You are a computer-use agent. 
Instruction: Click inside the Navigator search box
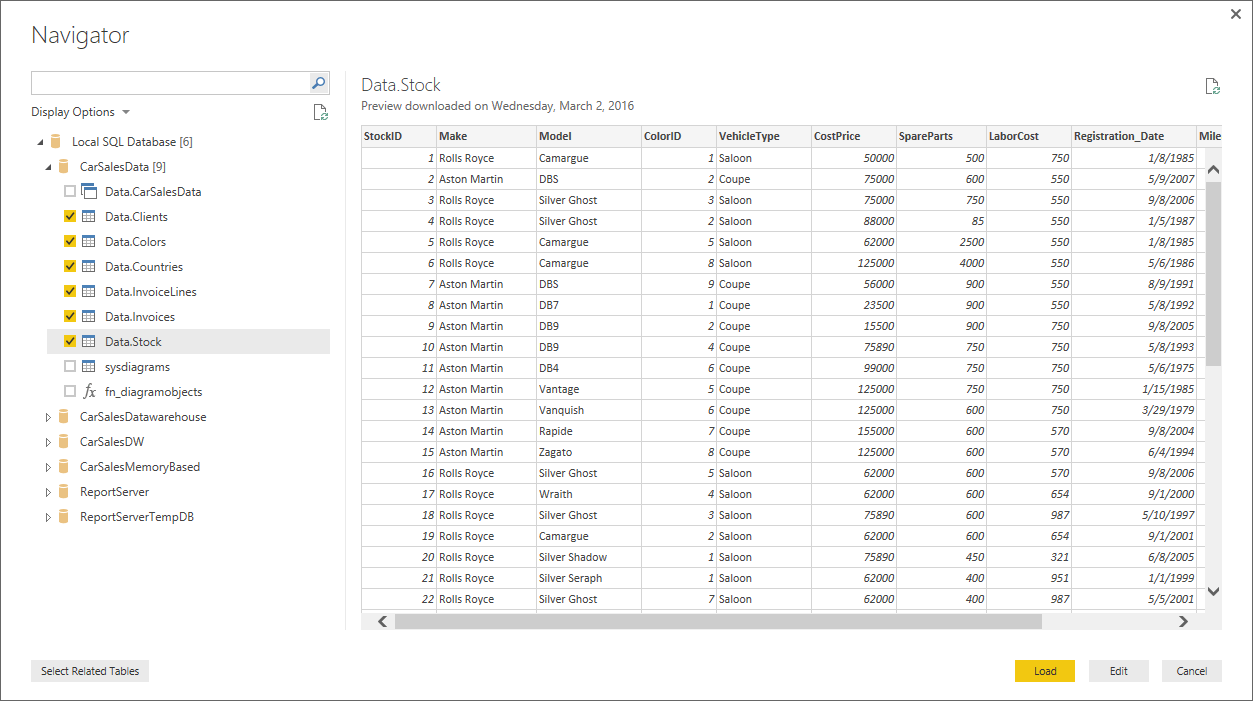(x=171, y=83)
